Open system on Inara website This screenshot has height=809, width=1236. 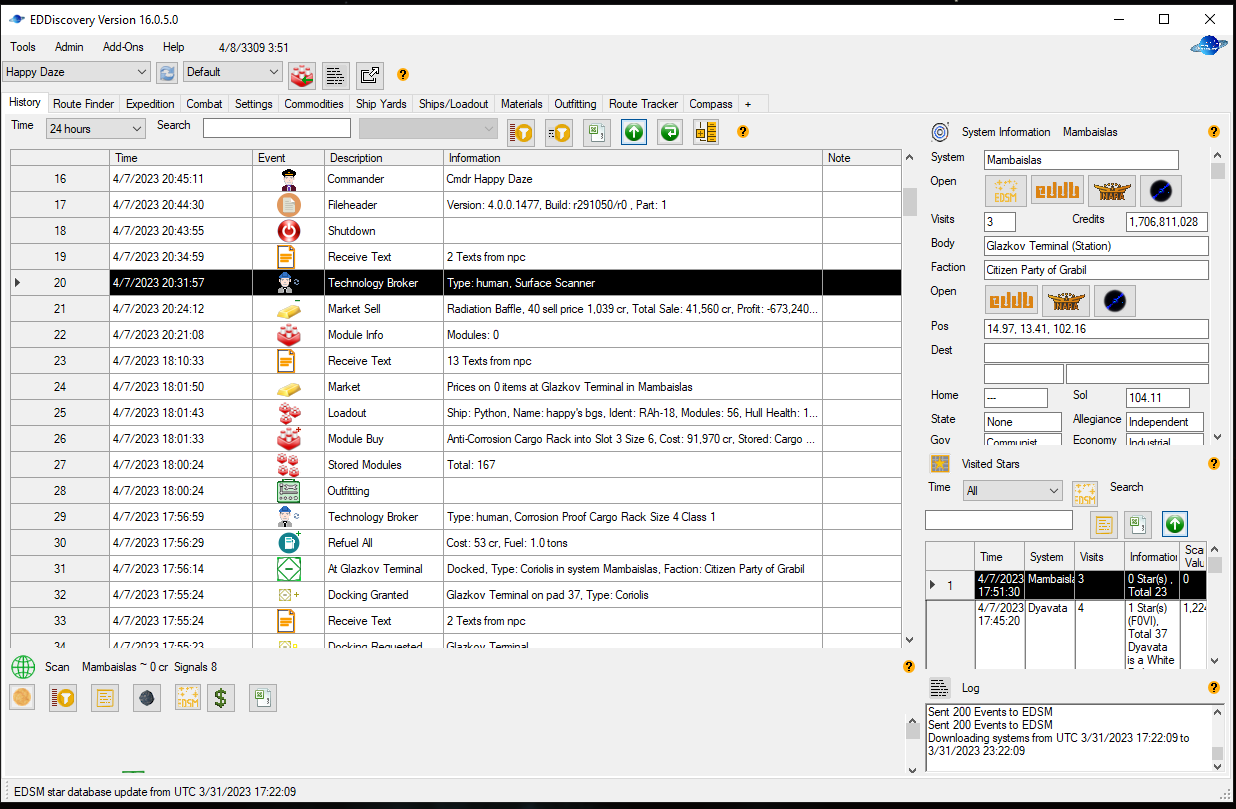1112,190
